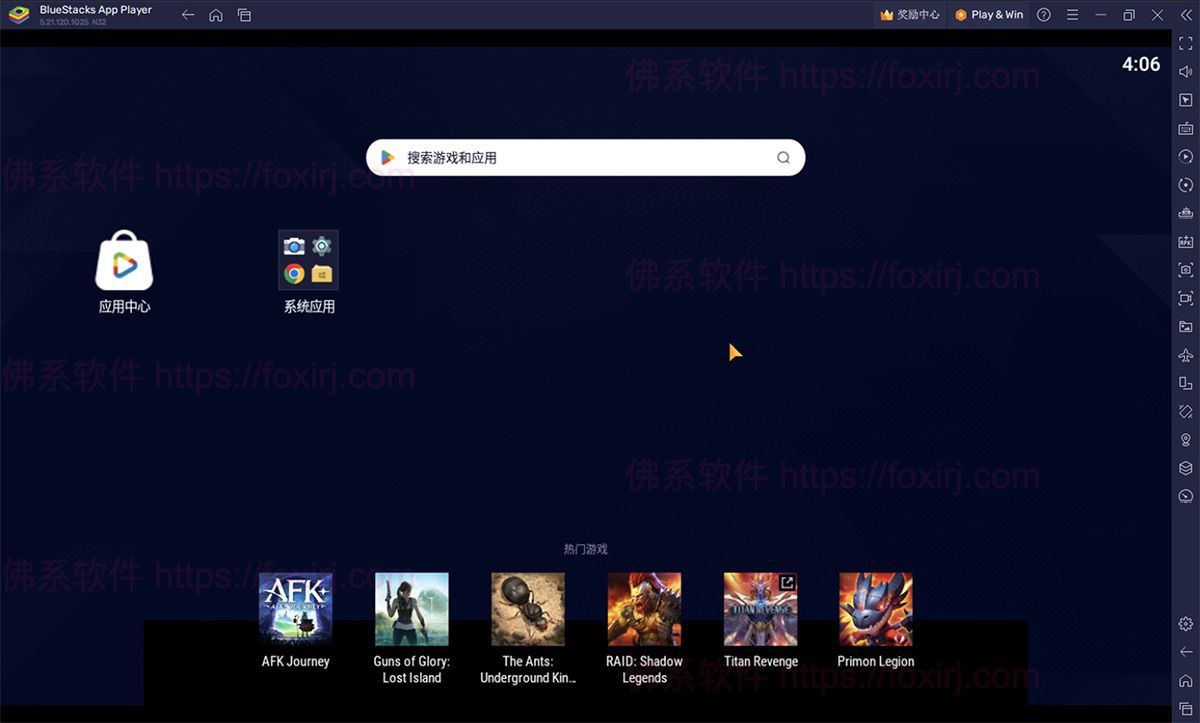
Task: Click the 搜索游戏和应用 search field
Action: coord(585,158)
